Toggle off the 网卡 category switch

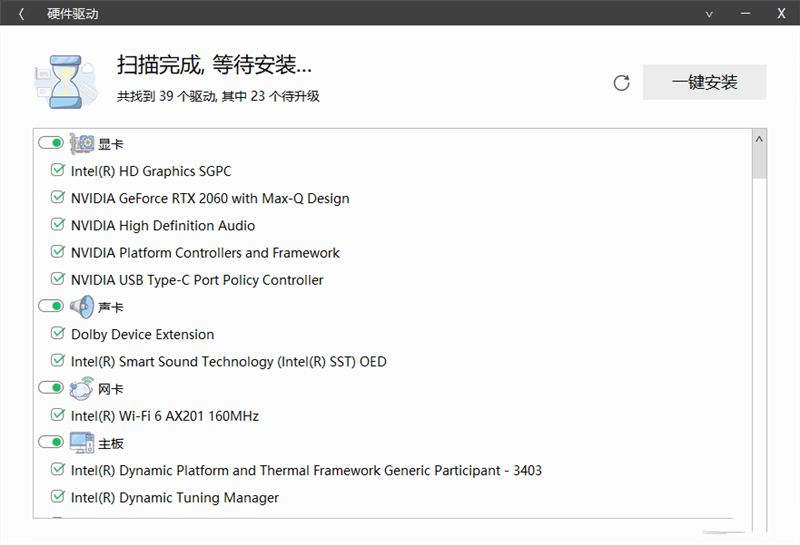point(51,388)
